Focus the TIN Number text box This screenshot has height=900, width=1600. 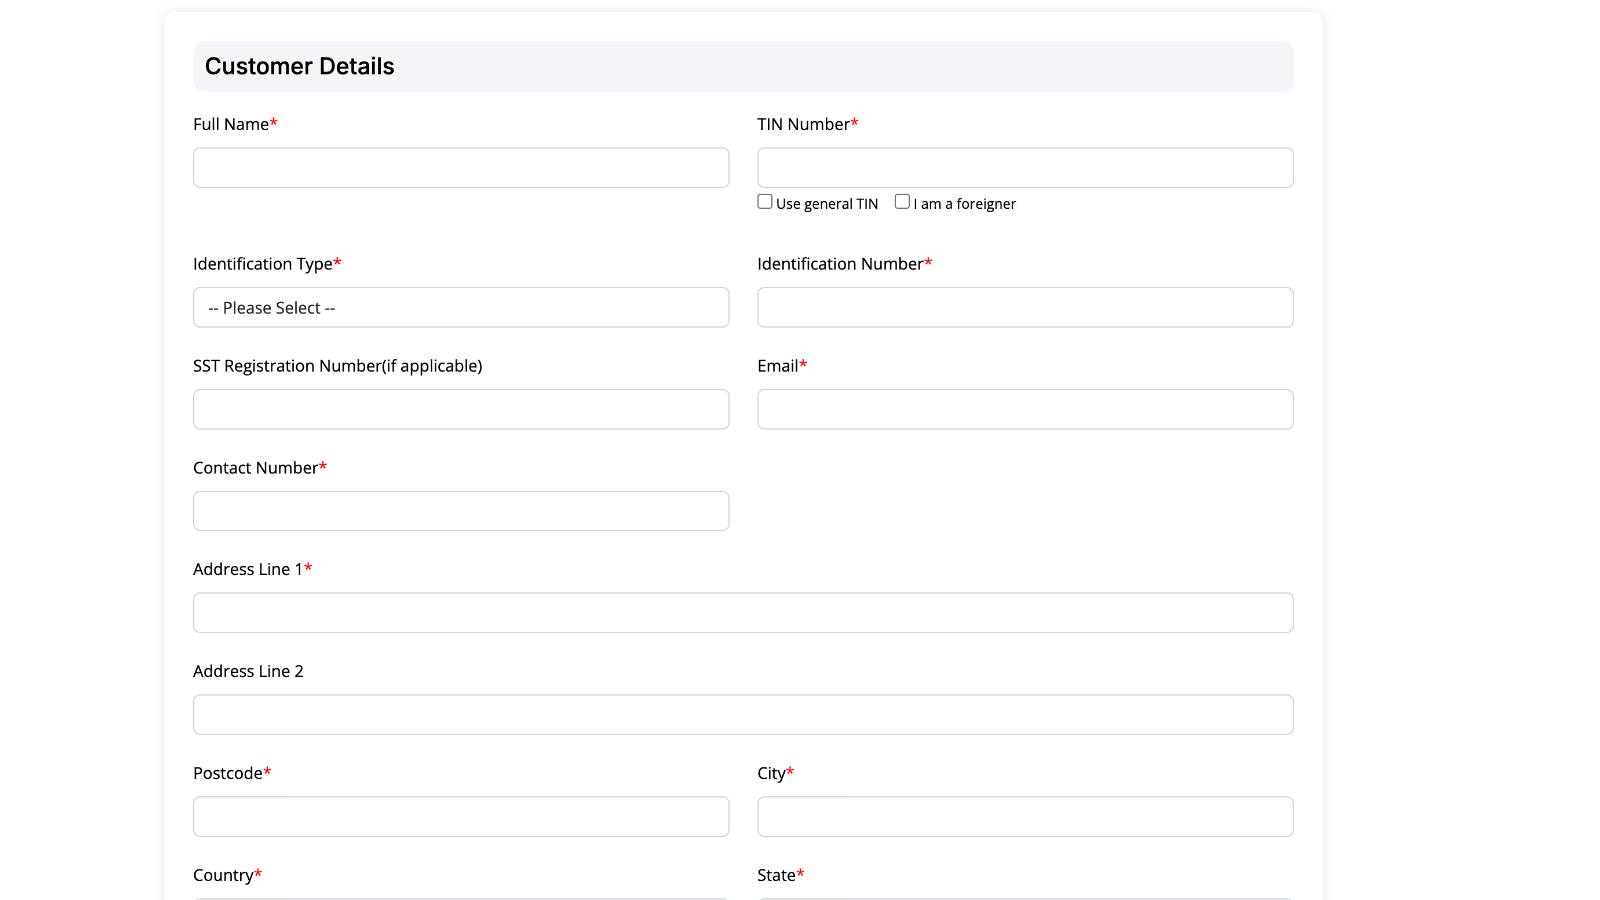1025,168
